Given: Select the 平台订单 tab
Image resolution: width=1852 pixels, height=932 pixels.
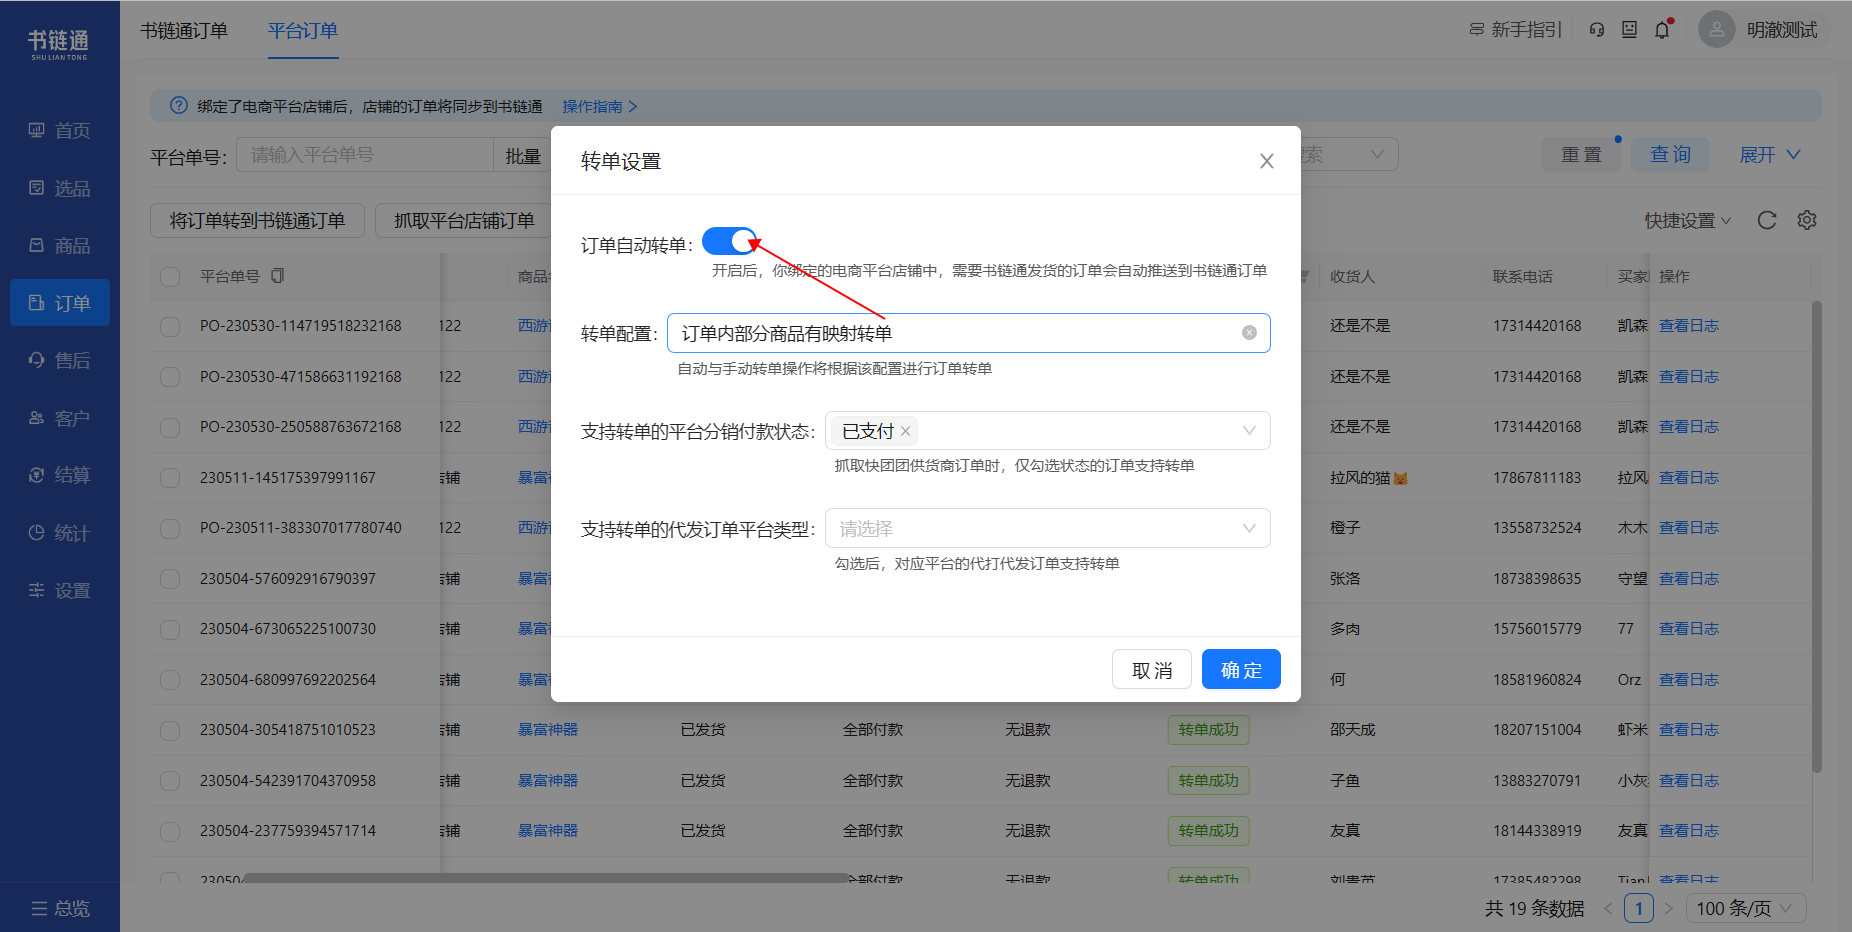Looking at the screenshot, I should (303, 30).
